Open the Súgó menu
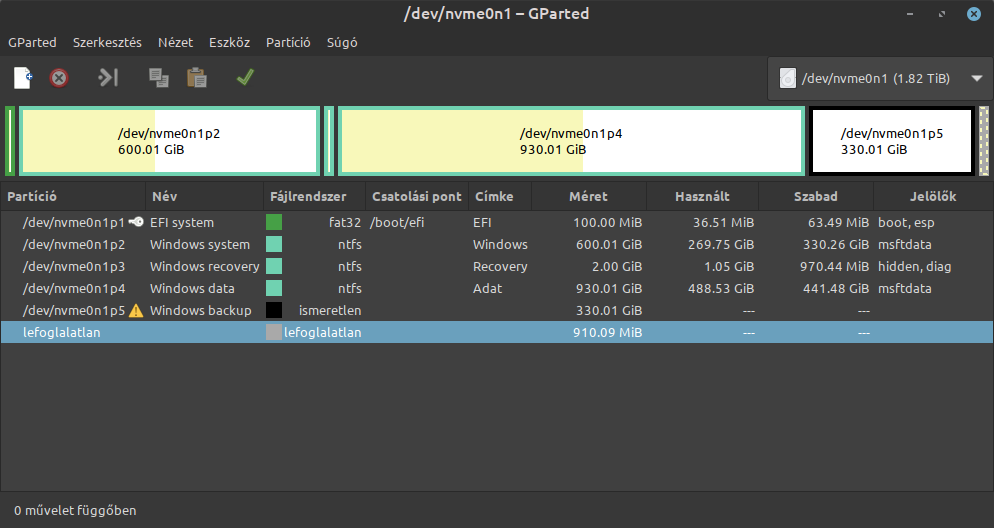Screen dimensions: 994x528 (x=342, y=42)
